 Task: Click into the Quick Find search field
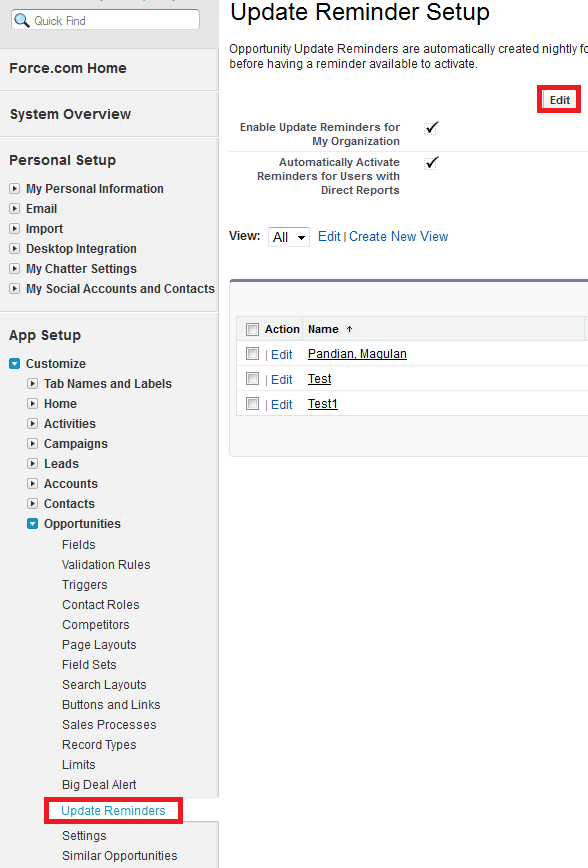(105, 20)
